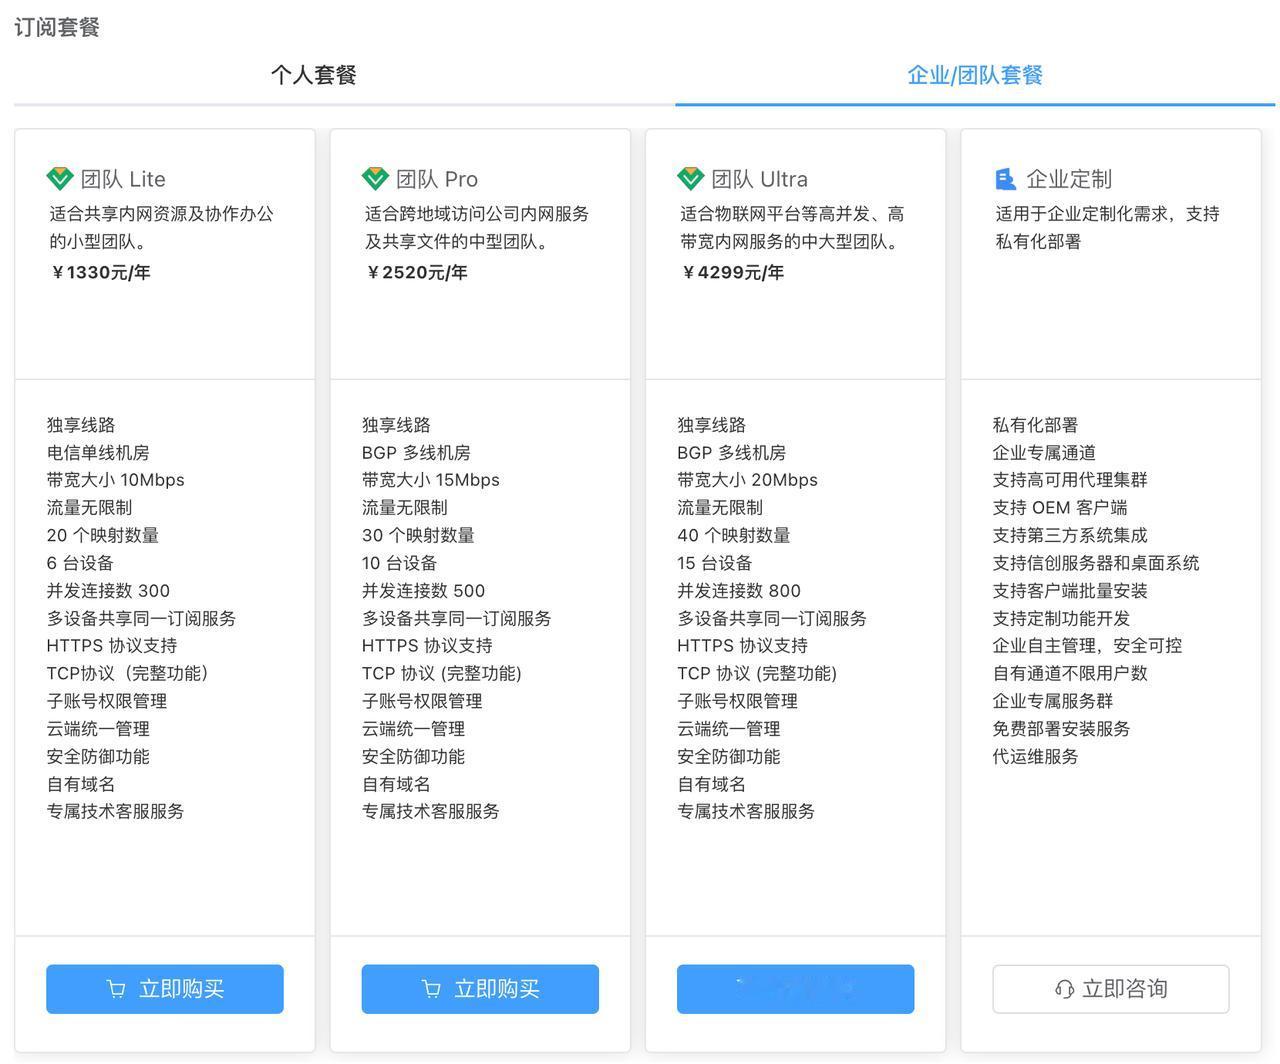Click the blue document icon beside 企业定制
The image size is (1280, 1064).
[1007, 178]
